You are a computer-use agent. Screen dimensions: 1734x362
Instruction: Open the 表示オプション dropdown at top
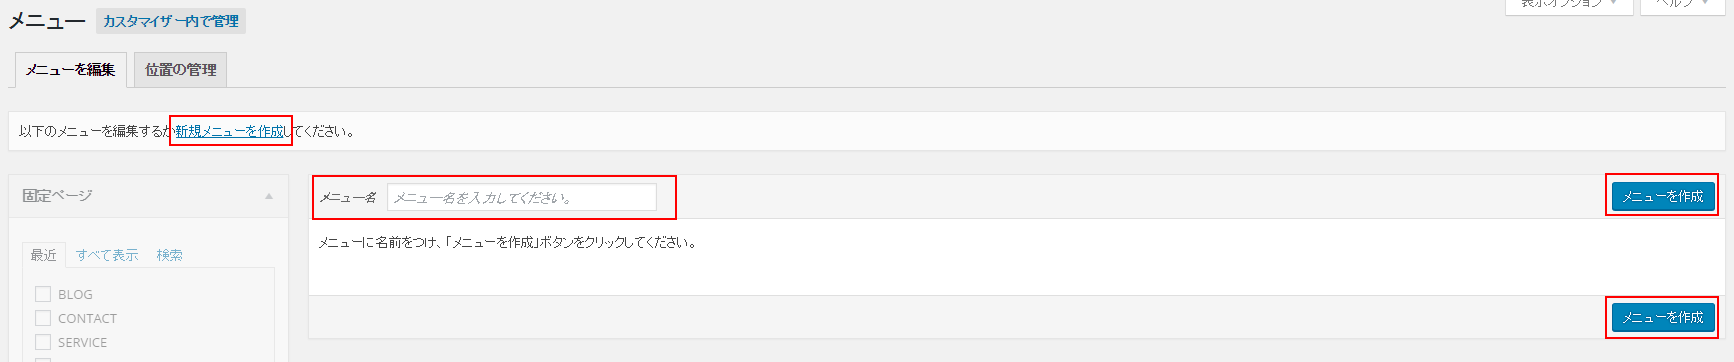coord(1569,6)
